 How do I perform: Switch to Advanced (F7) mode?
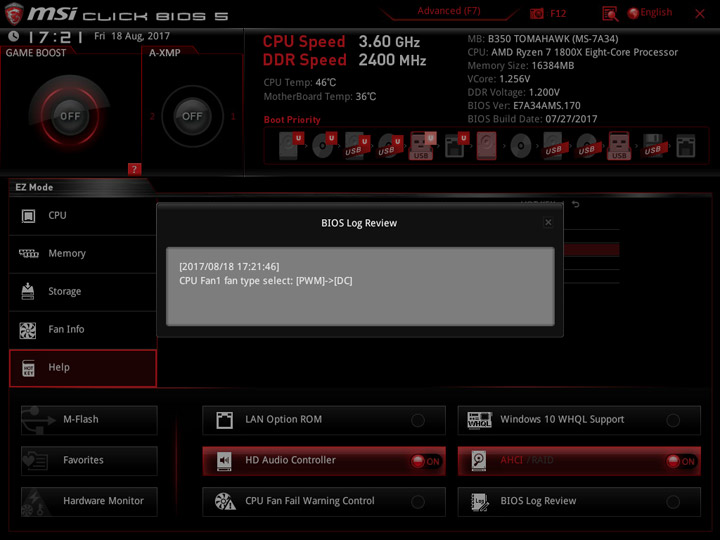click(449, 11)
